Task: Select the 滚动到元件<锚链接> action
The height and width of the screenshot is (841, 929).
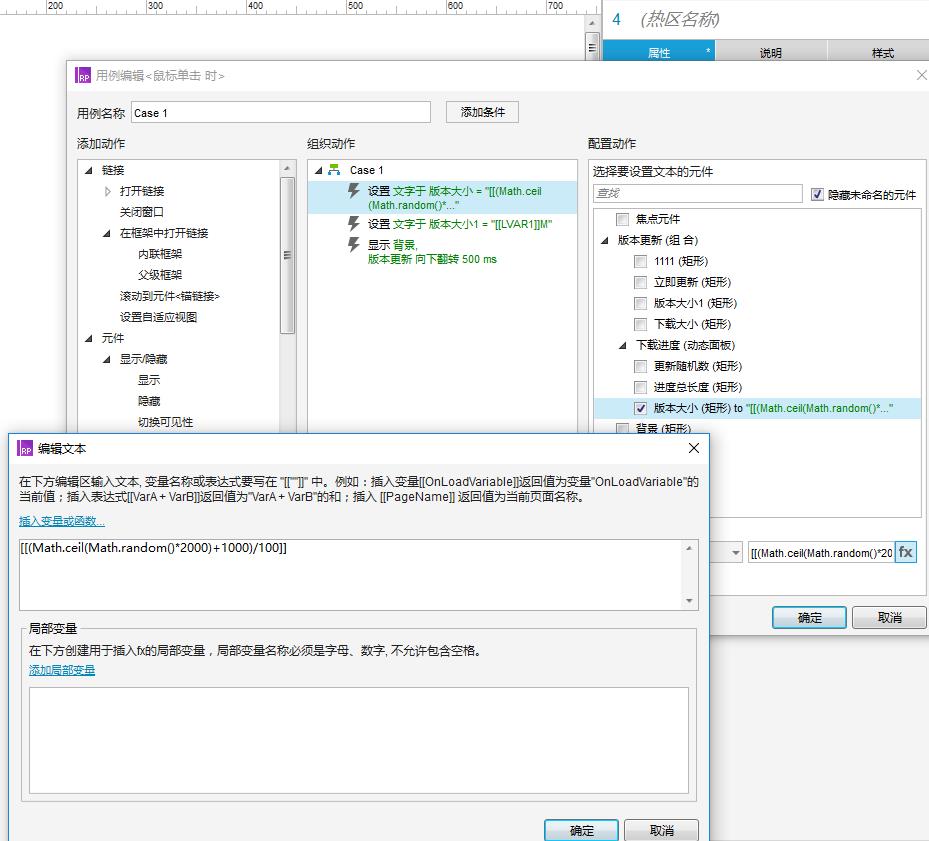Action: [x=169, y=296]
